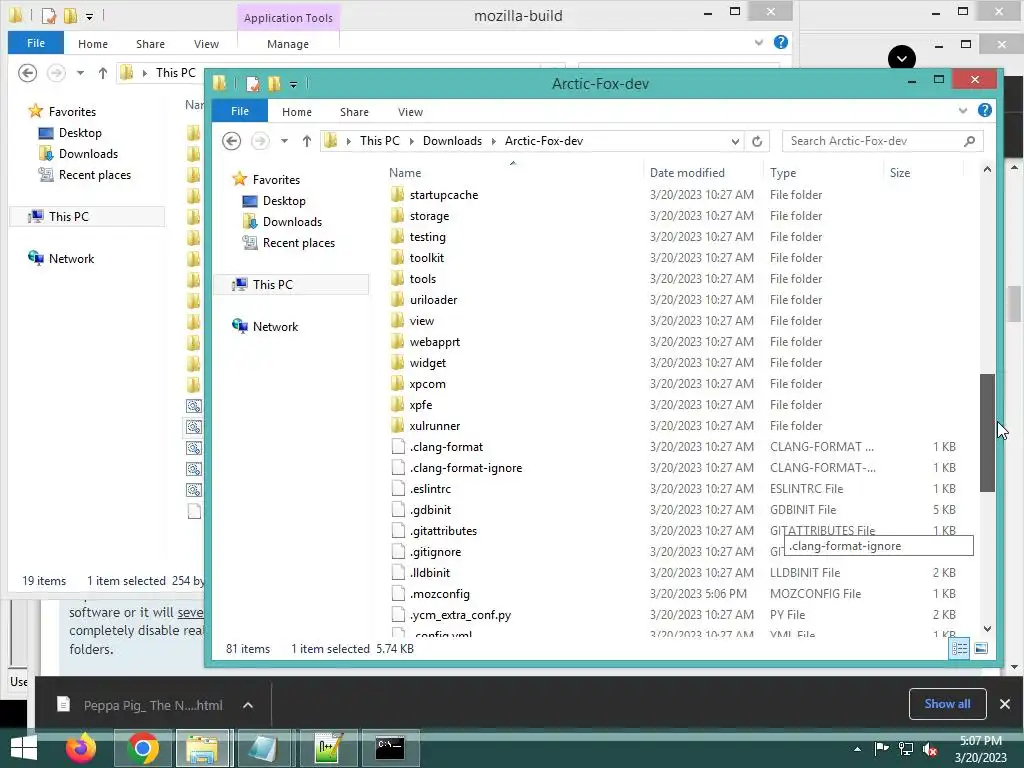
Task: Click This PC in Arctic-Fox-dev breadcrumb
Action: click(x=379, y=141)
